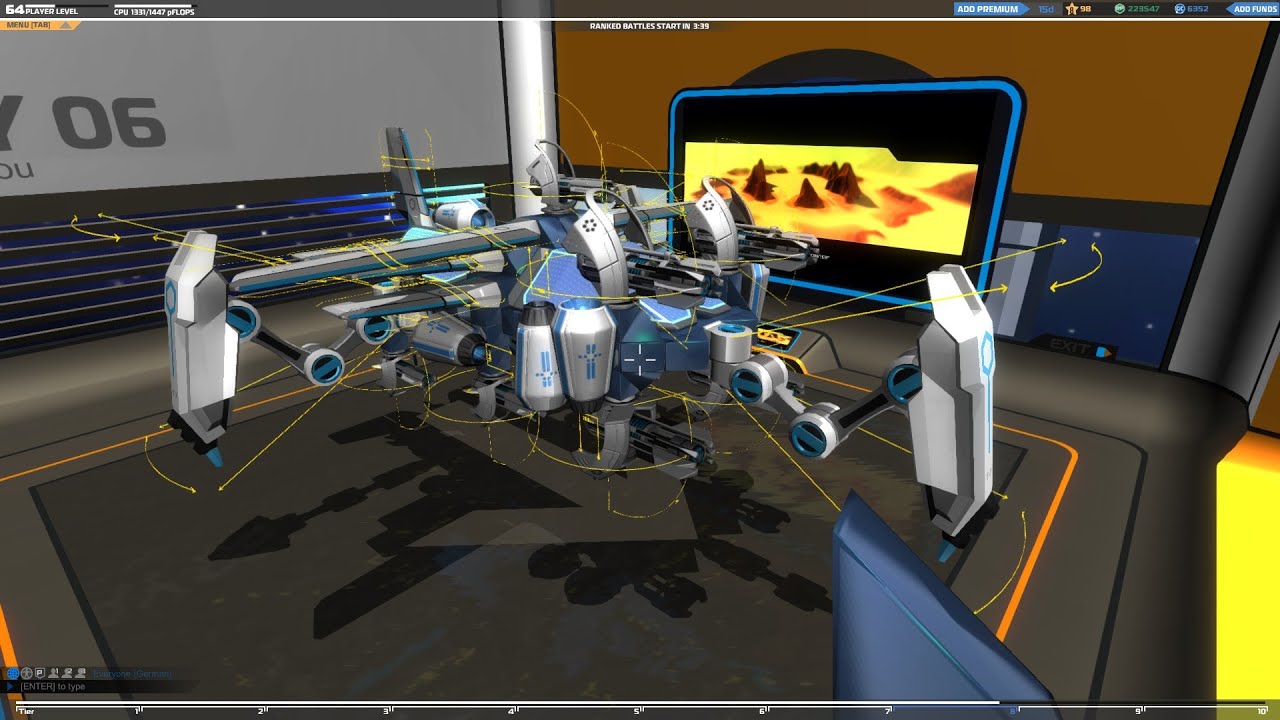Click the 98 star rating value
Viewport: 1280px width, 720px height.
coord(1085,9)
